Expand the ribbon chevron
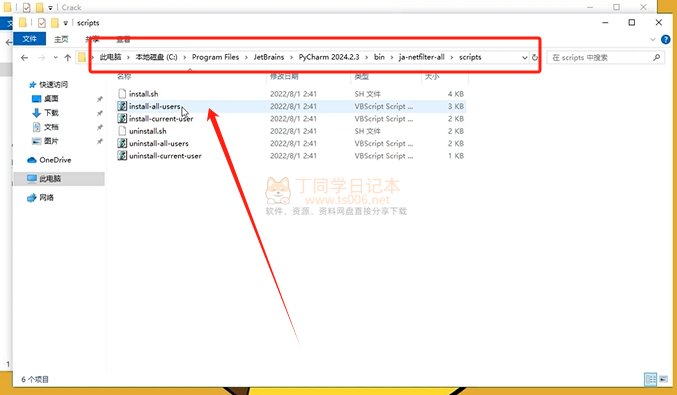Viewport: 677px width, 395px height. click(652, 39)
